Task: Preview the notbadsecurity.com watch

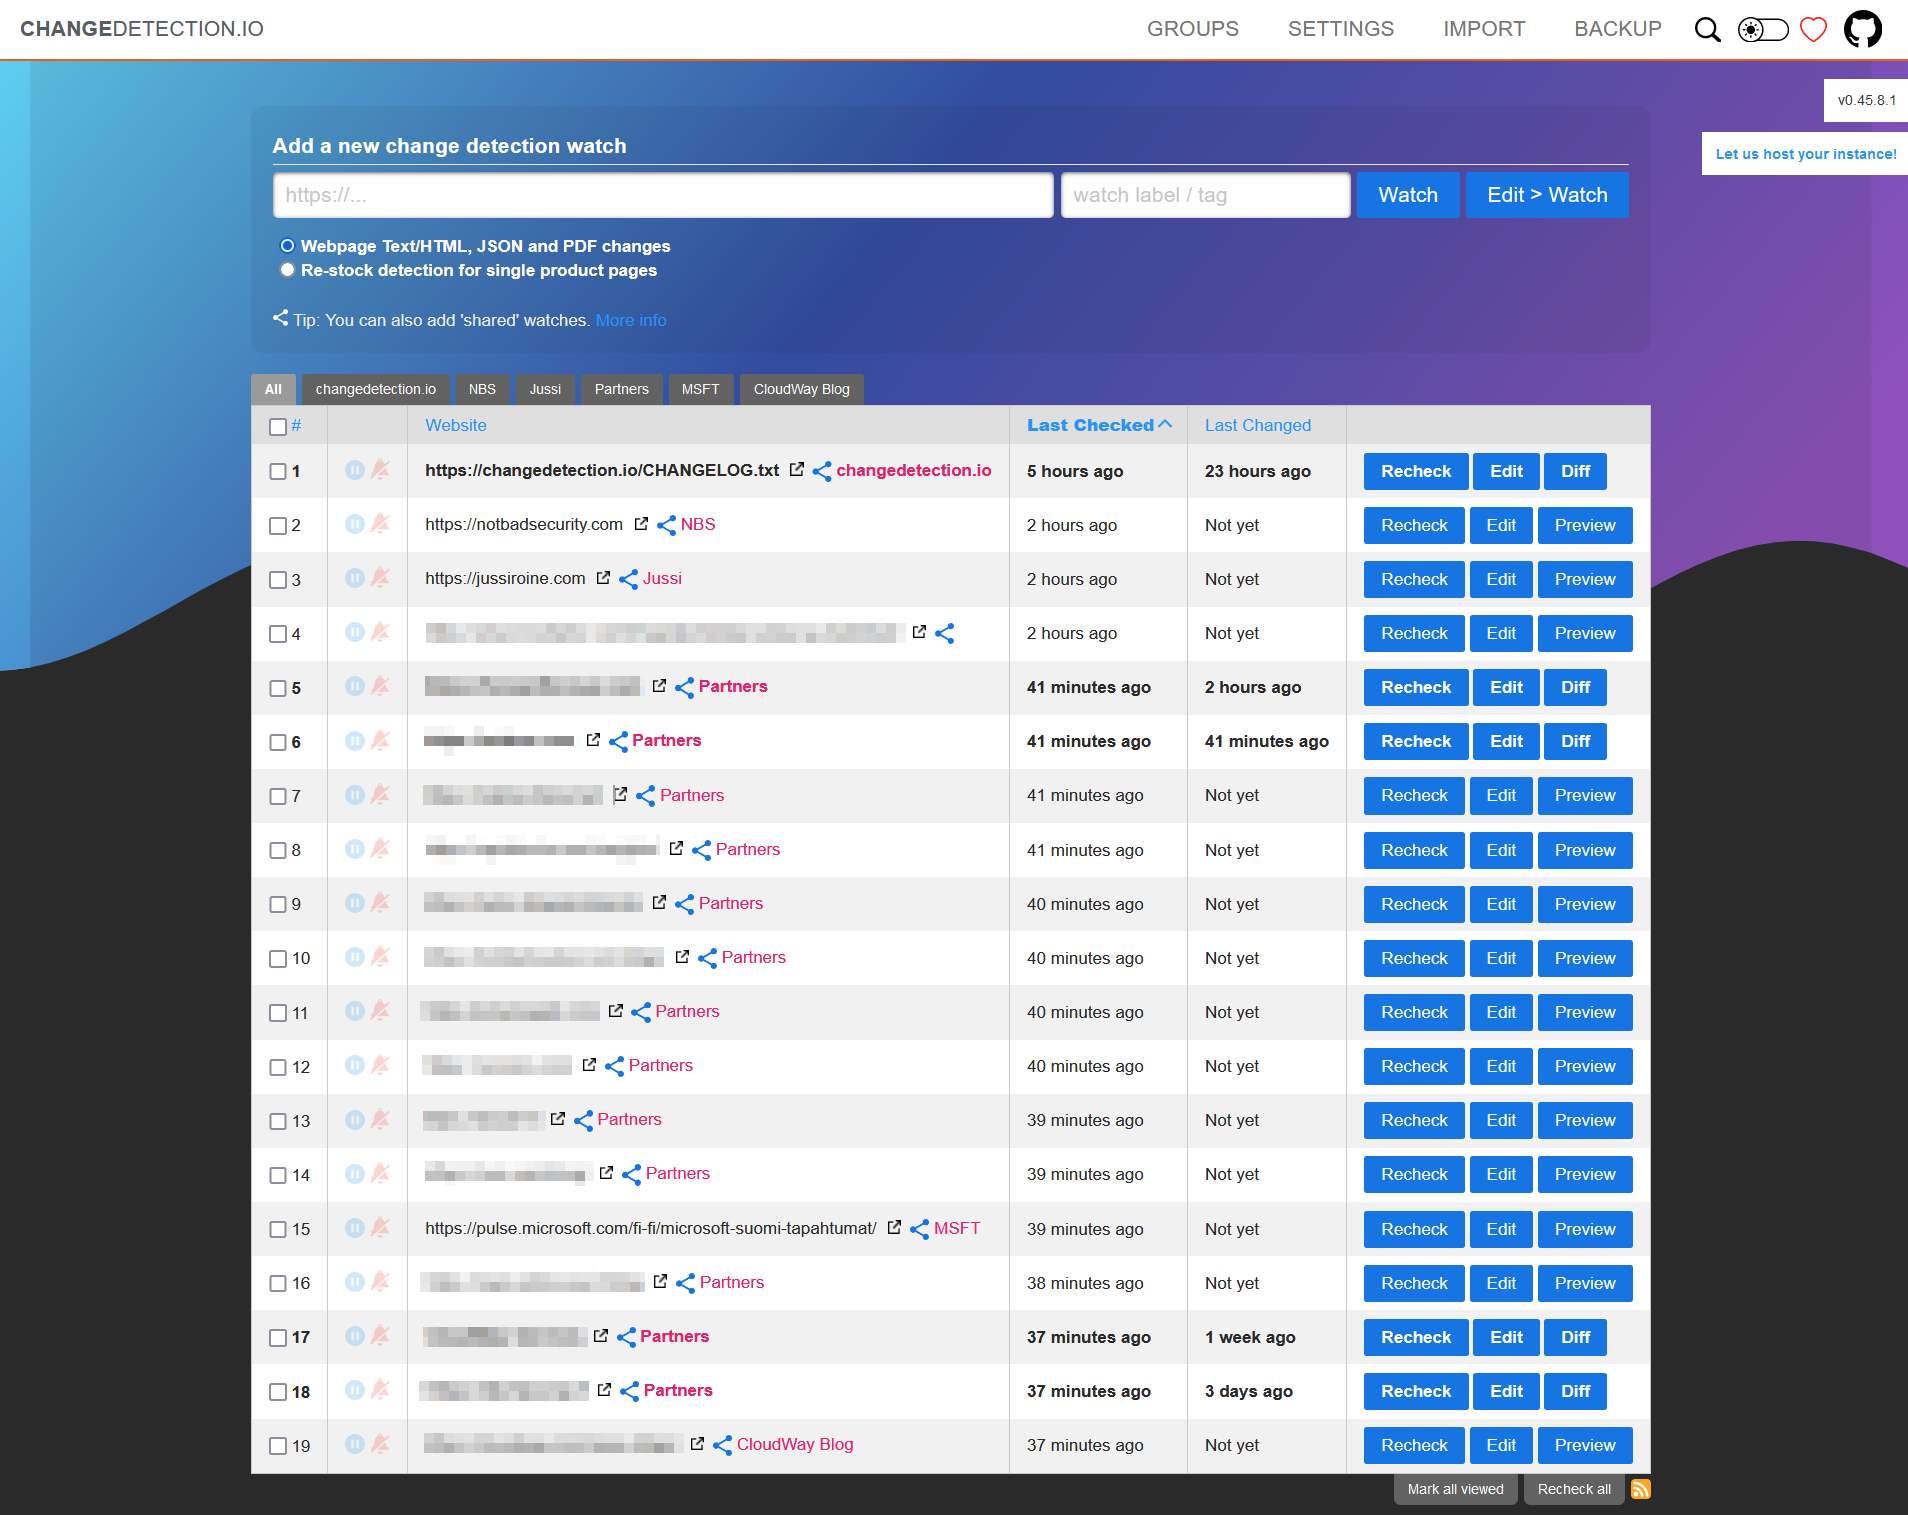Action: (1585, 525)
